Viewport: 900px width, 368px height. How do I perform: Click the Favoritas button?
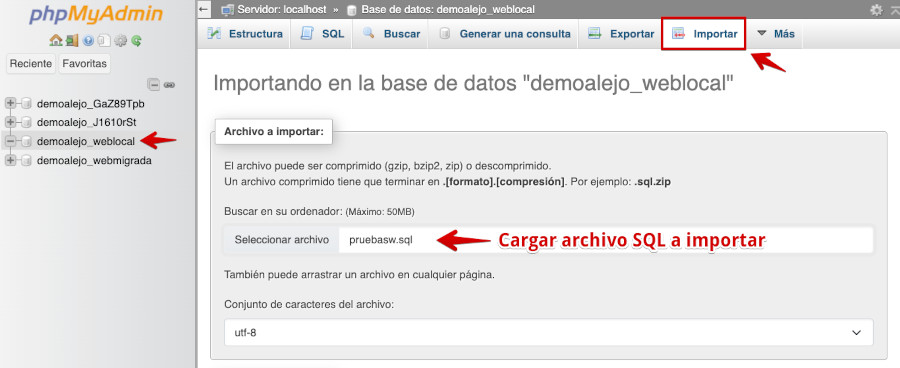pyautogui.click(x=84, y=64)
